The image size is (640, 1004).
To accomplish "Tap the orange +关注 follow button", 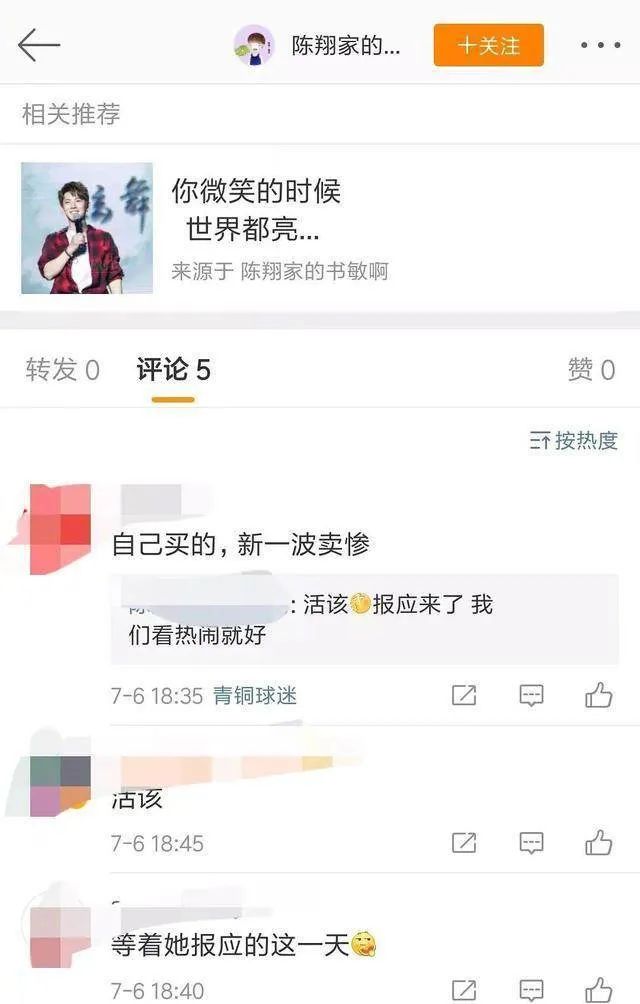I will click(488, 45).
